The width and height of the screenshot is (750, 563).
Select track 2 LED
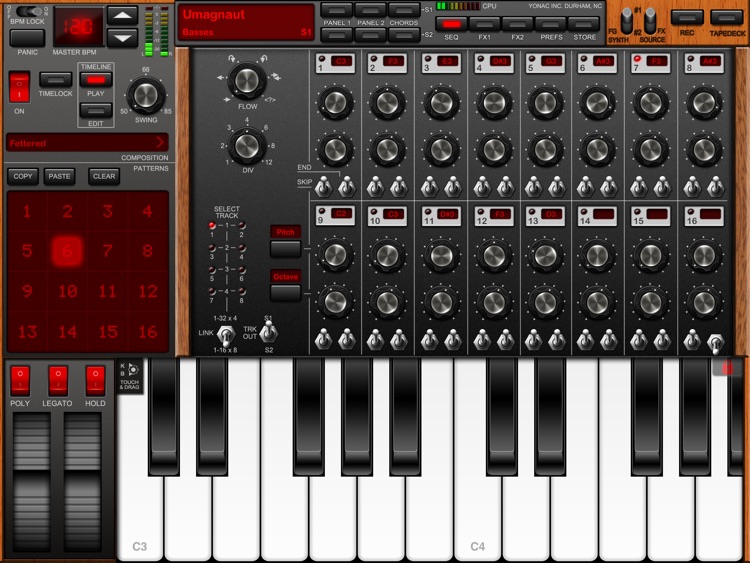point(242,225)
